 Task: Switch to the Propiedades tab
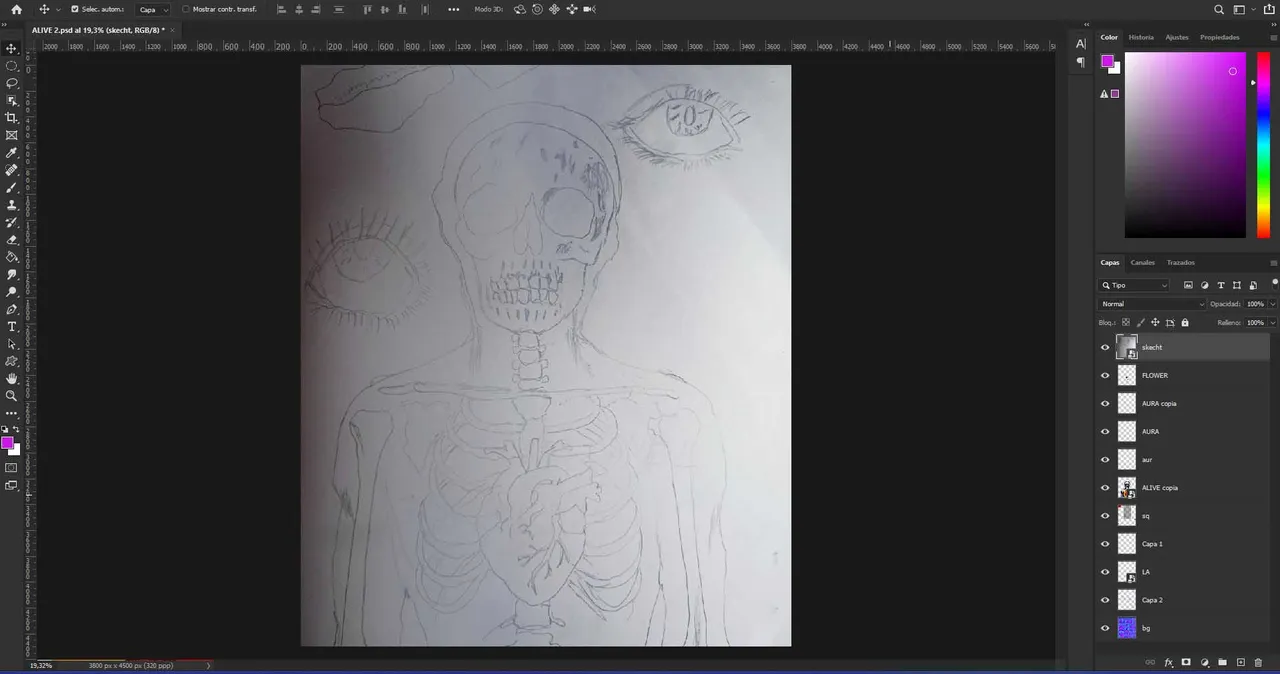(x=1220, y=37)
